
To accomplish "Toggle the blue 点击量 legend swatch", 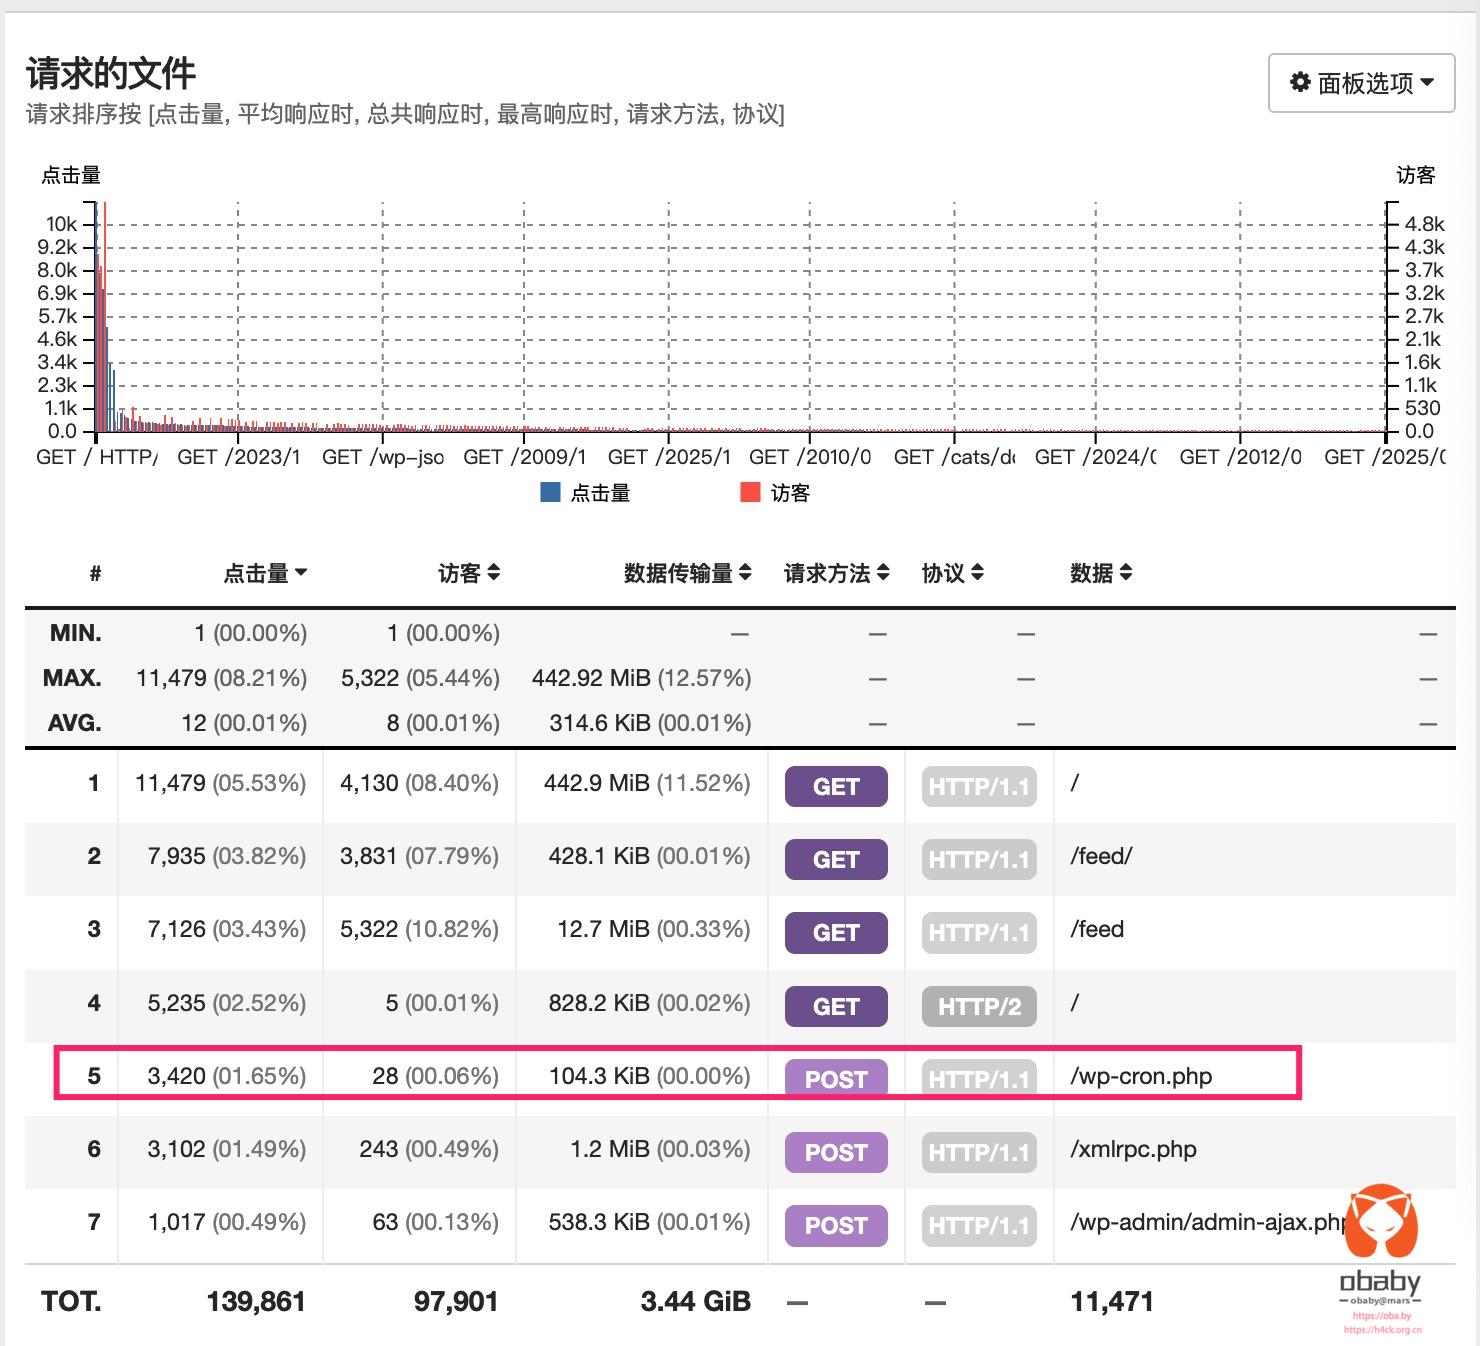I will click(x=550, y=492).
